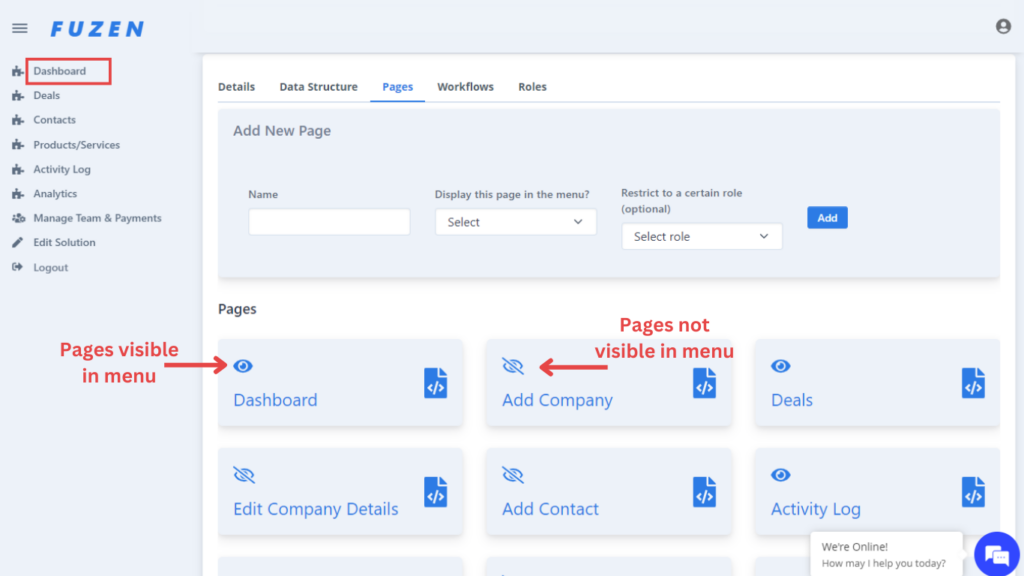Click the blue Add button
Image resolution: width=1024 pixels, height=576 pixels.
click(x=827, y=217)
